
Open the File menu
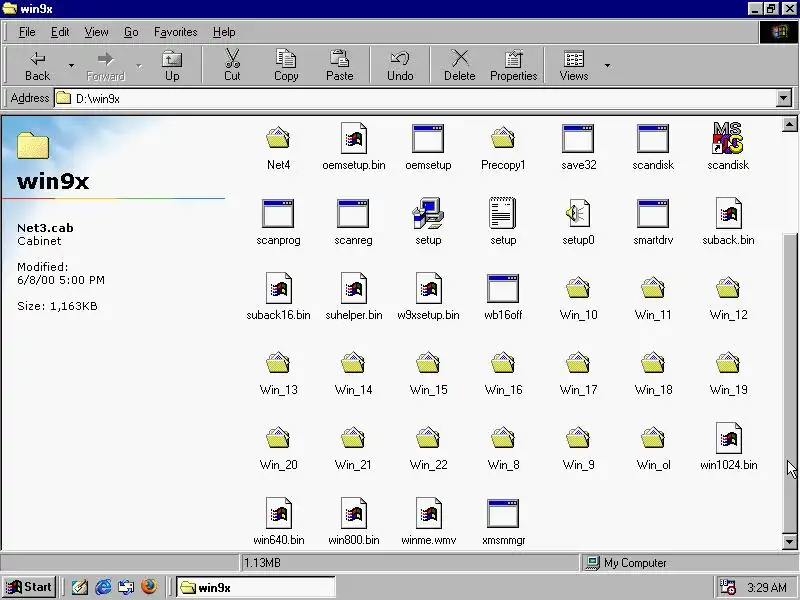(27, 32)
